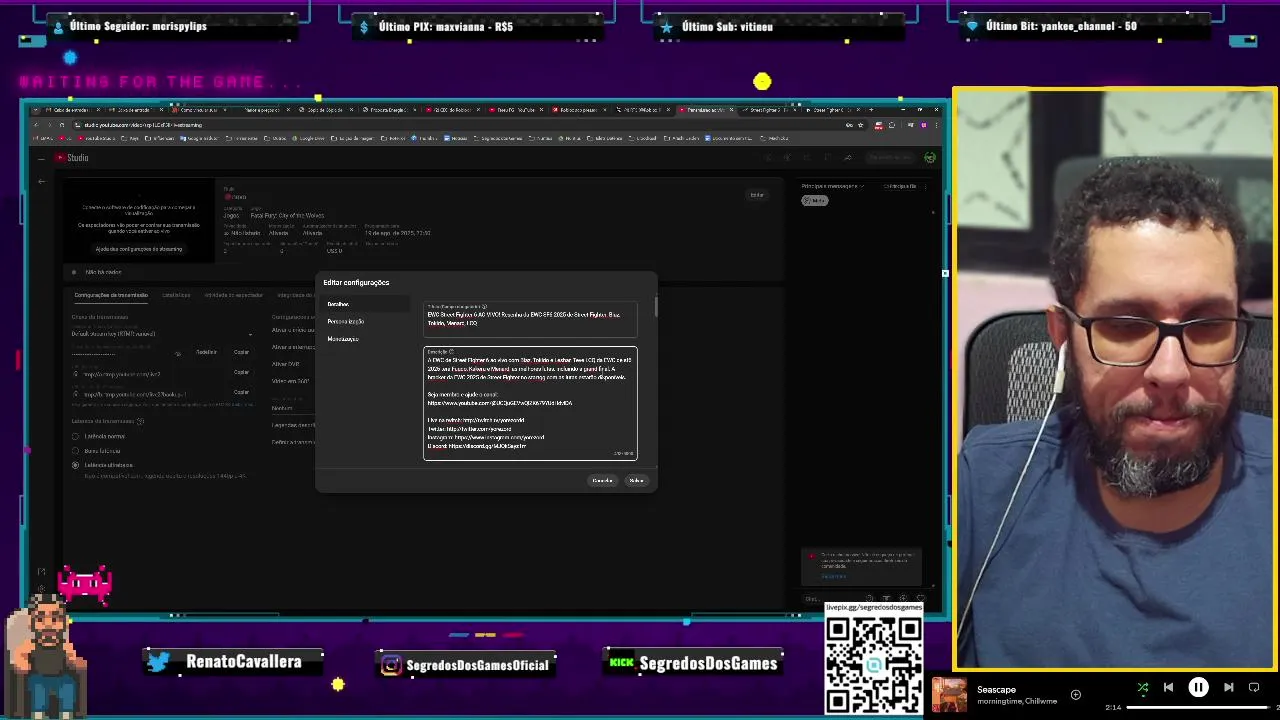This screenshot has height=720, width=1280.
Task: Open the browser three-dot menu
Action: click(937, 125)
